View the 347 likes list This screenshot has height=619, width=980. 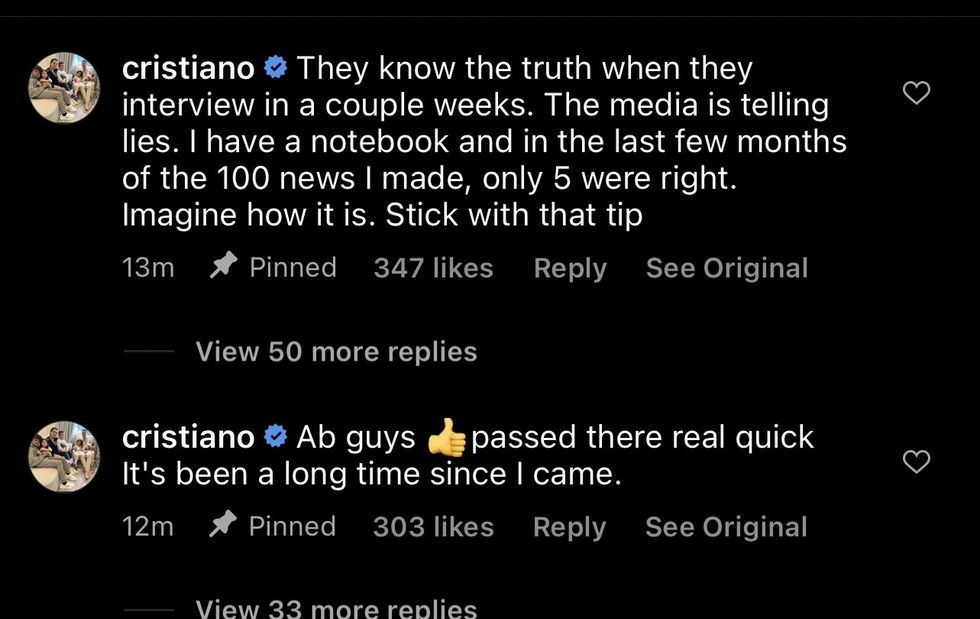pos(434,268)
